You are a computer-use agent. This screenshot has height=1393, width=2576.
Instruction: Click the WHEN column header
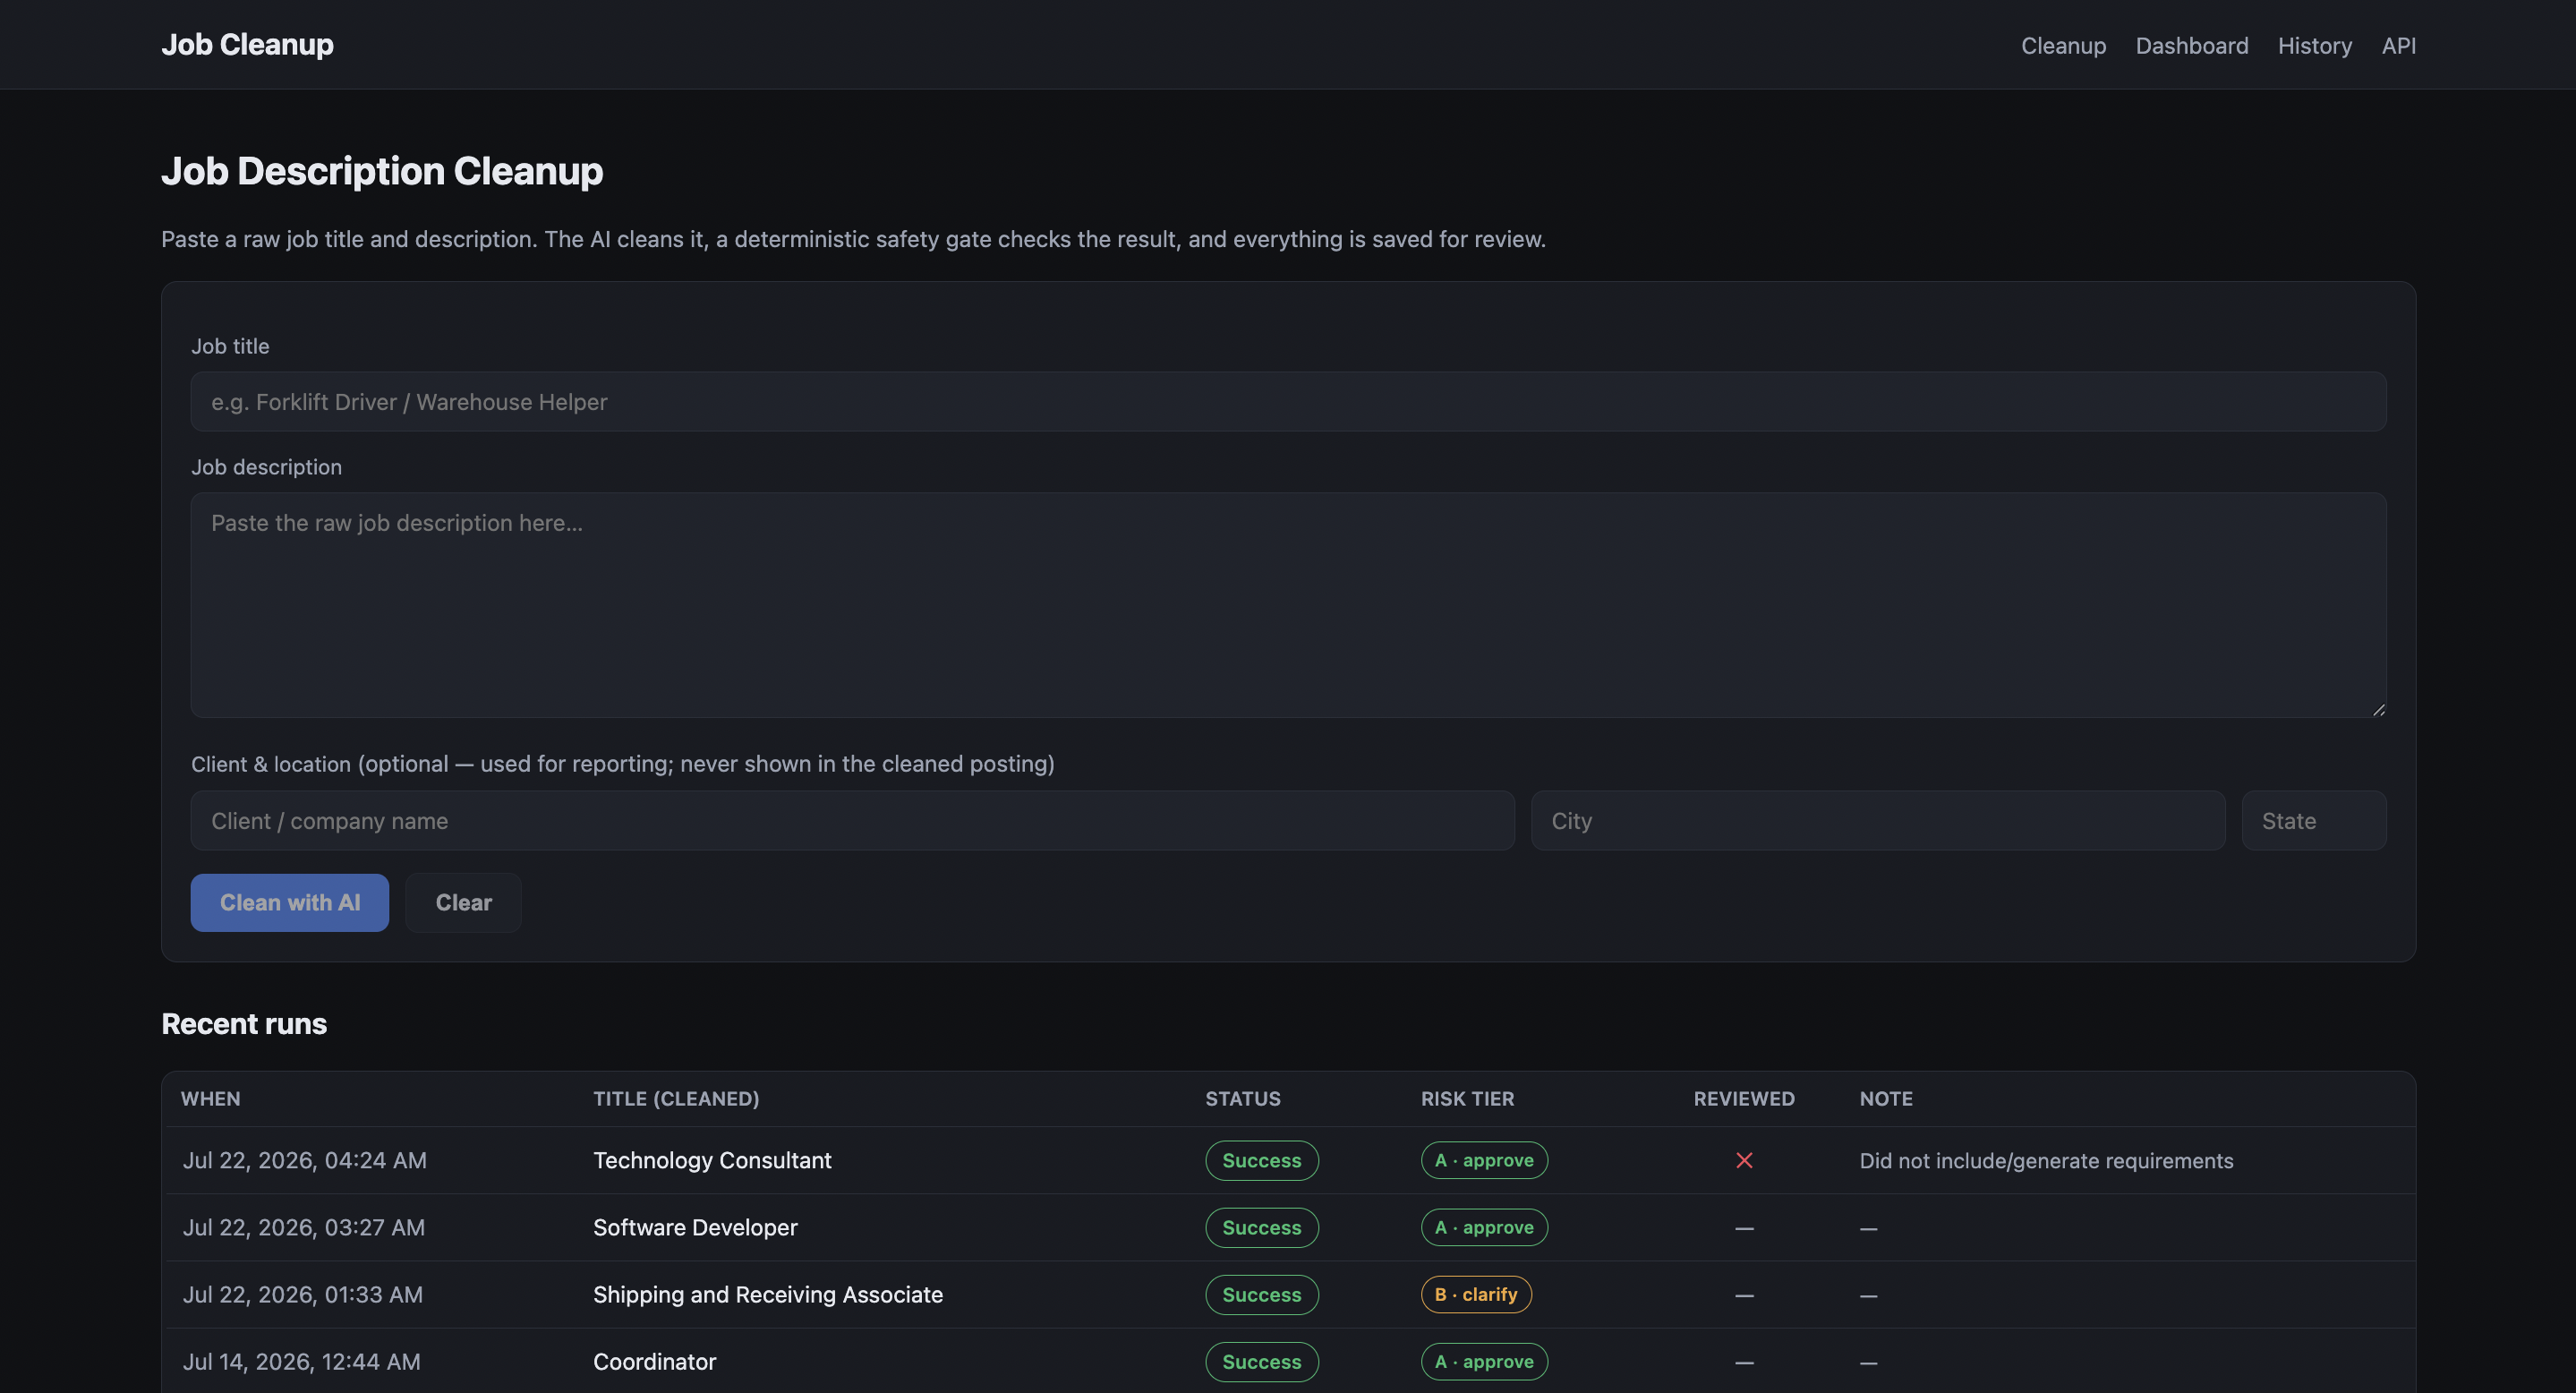(x=210, y=1099)
